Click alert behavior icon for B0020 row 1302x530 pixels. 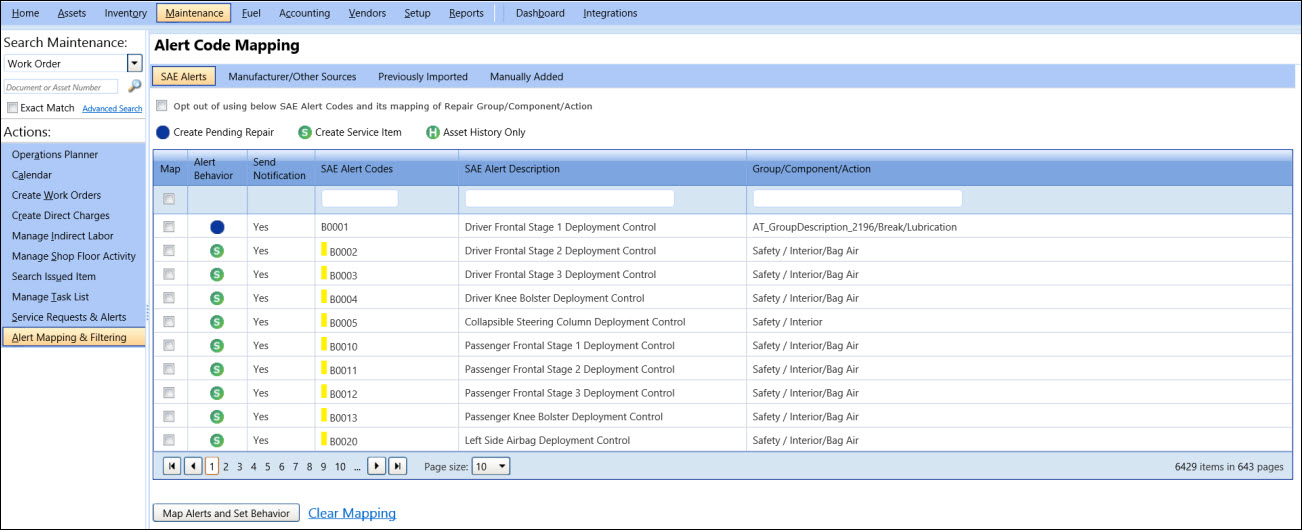click(217, 440)
